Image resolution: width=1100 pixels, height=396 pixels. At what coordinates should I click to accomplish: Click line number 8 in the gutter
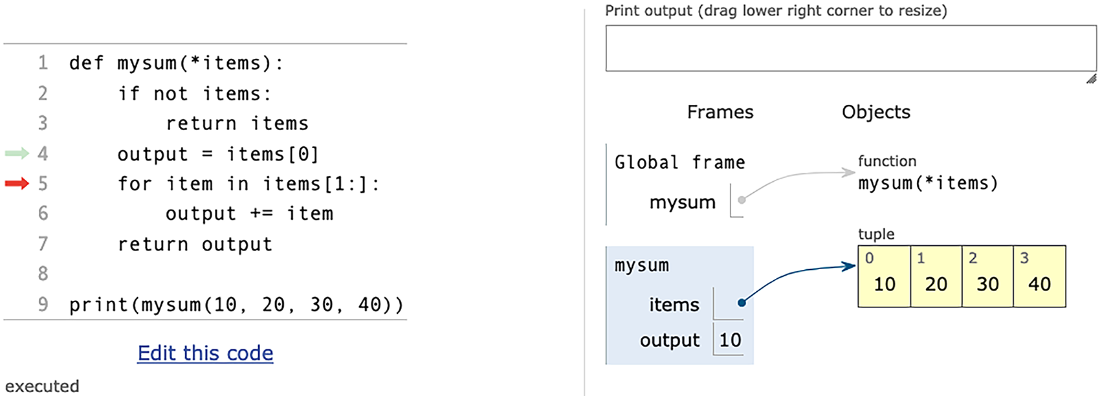(43, 275)
